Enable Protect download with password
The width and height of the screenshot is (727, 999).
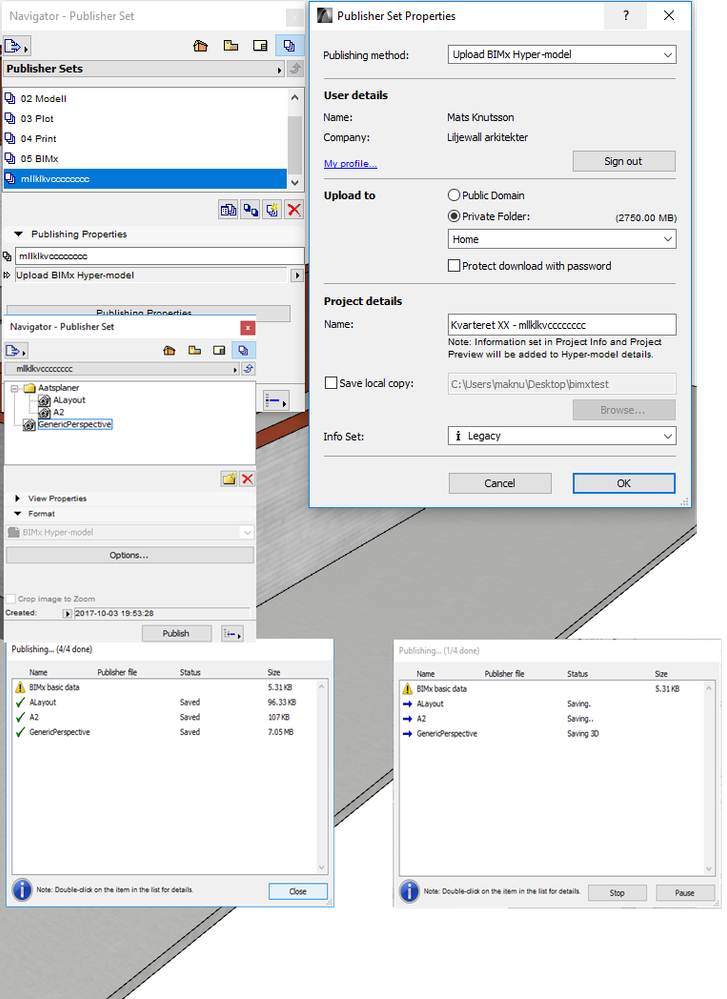[454, 266]
